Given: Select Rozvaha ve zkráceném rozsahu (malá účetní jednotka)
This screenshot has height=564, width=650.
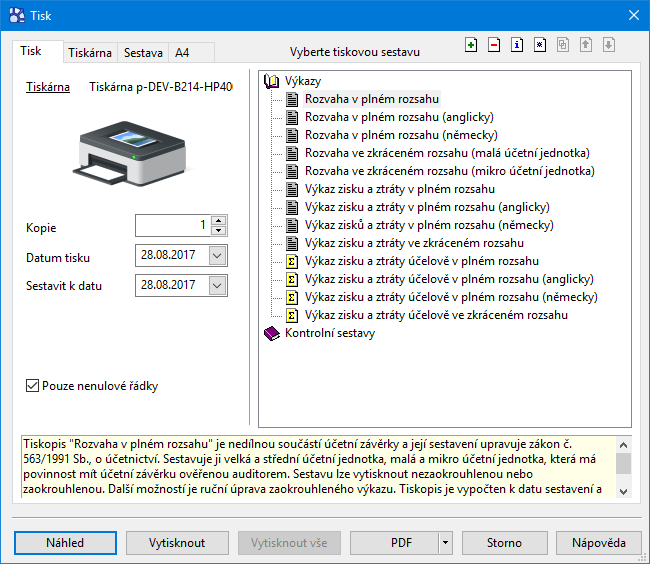Looking at the screenshot, I should pos(447,153).
